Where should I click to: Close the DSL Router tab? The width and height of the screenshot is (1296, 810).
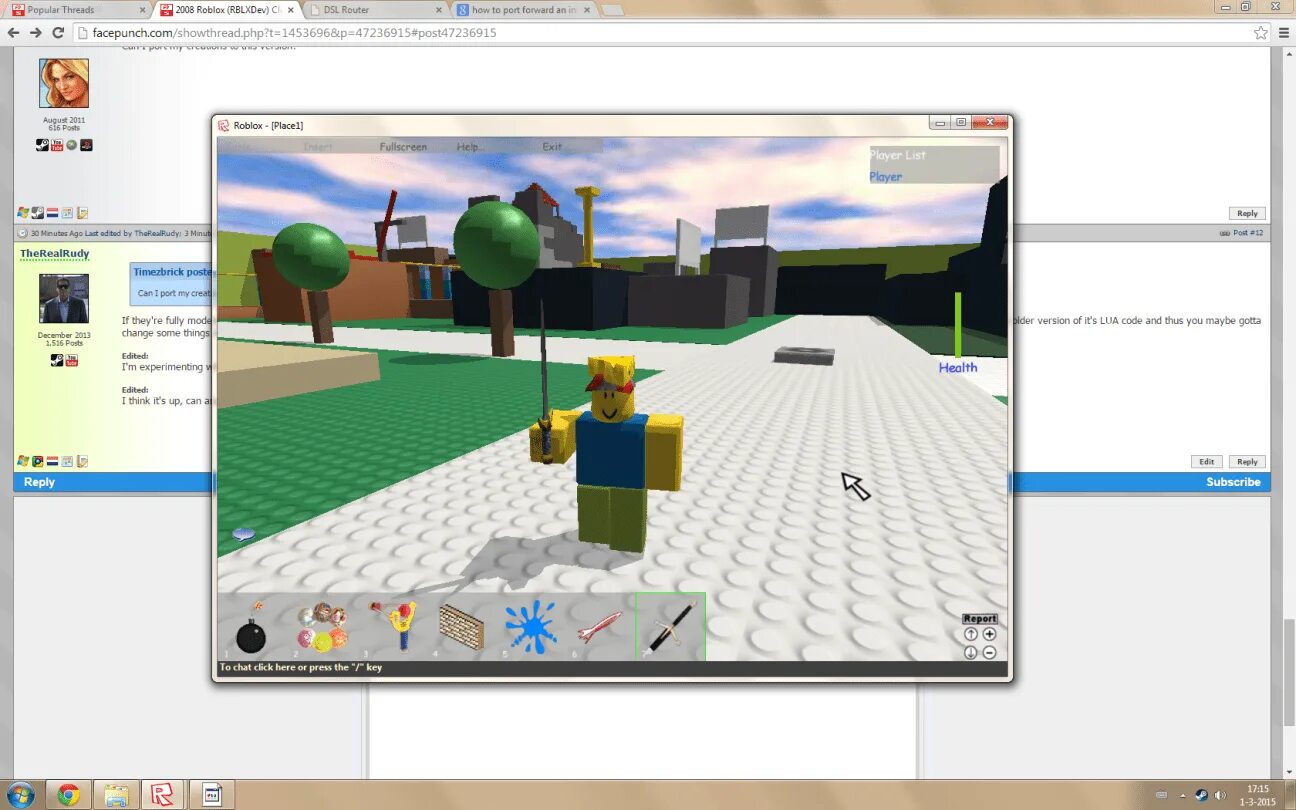point(438,10)
